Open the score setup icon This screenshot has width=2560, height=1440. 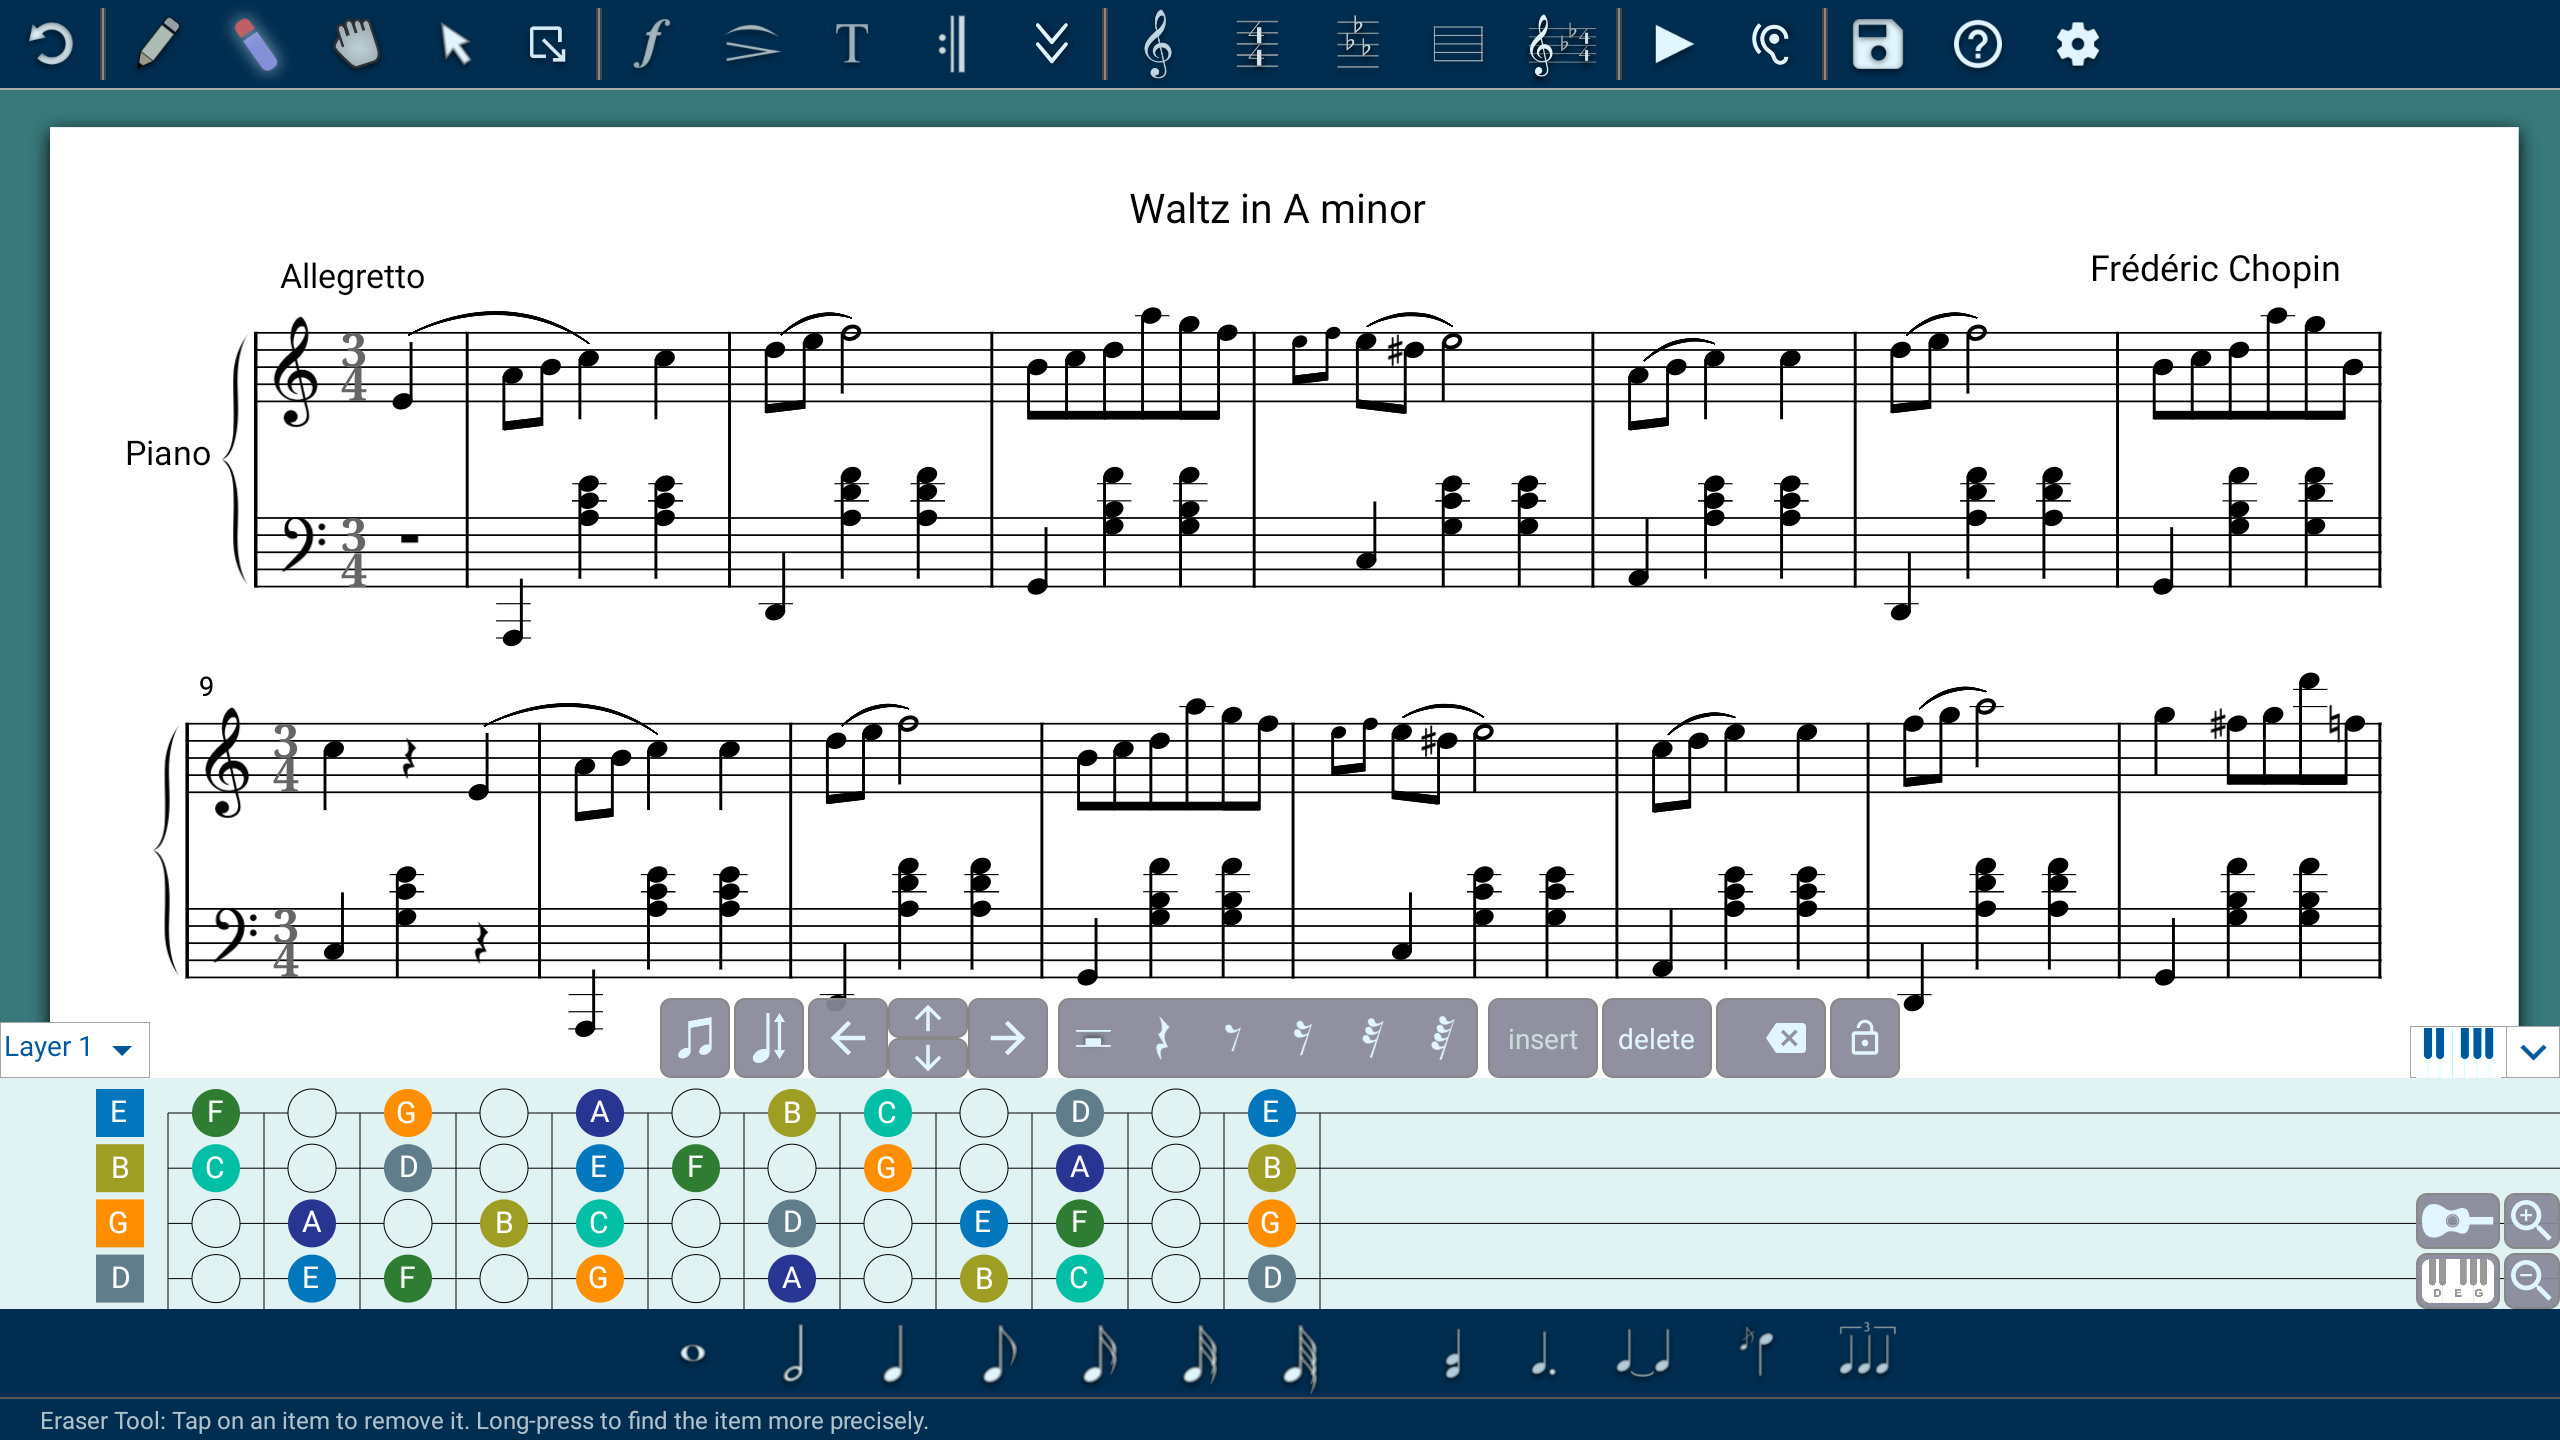pyautogui.click(x=1561, y=44)
